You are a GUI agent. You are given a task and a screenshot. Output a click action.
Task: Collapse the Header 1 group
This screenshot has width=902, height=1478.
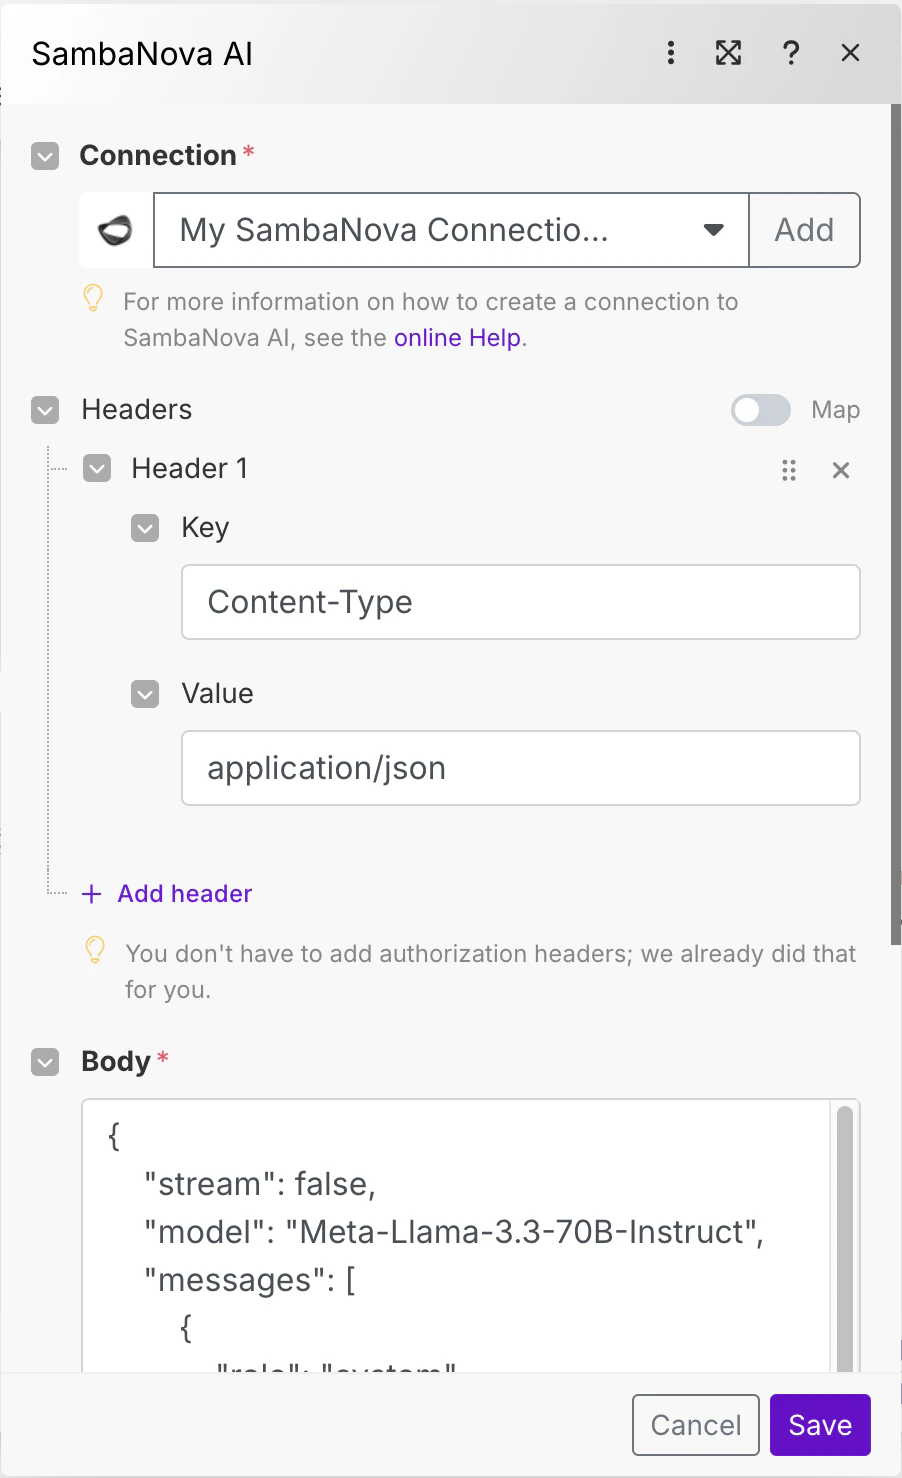tap(96, 468)
